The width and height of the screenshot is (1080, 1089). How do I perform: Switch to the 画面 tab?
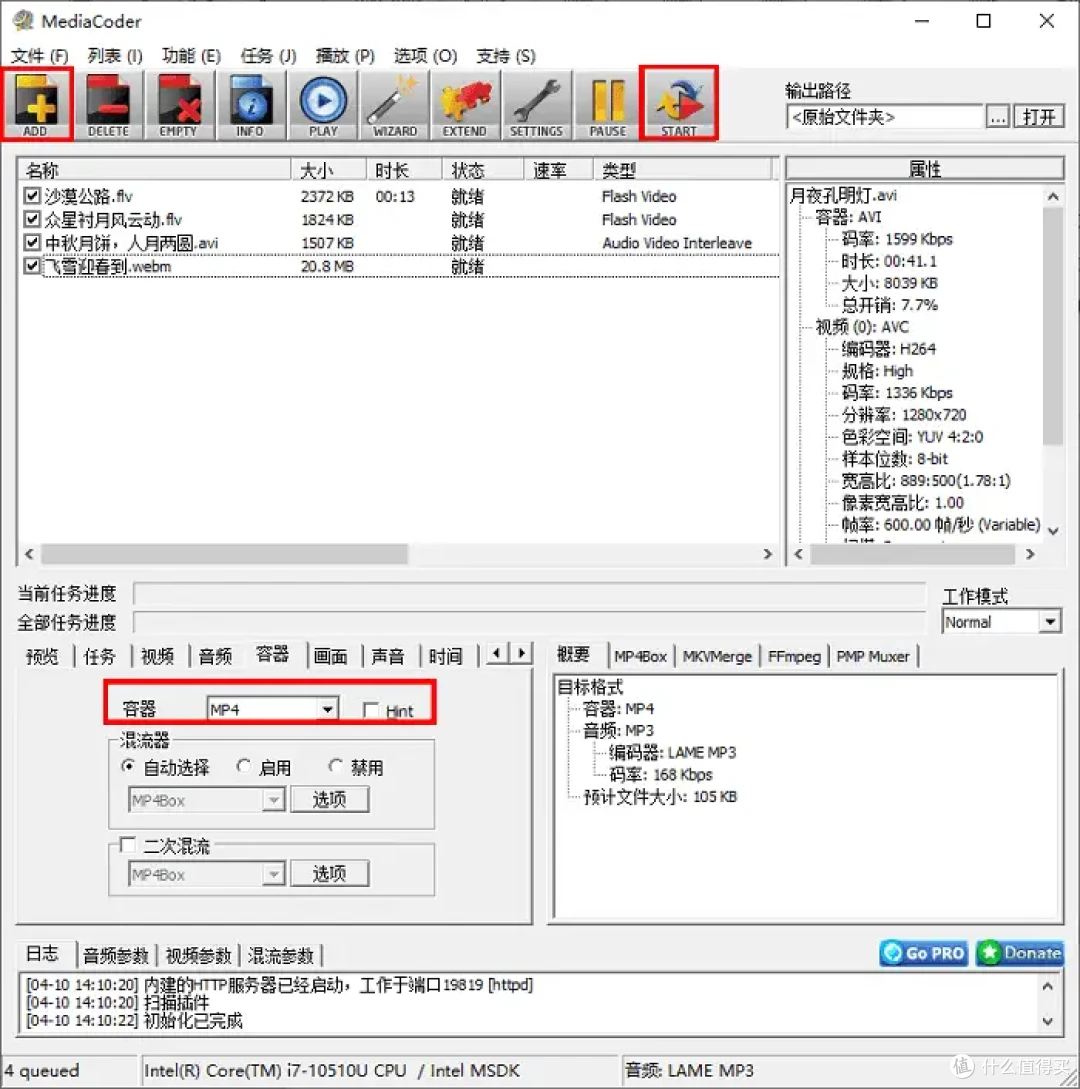coord(331,656)
